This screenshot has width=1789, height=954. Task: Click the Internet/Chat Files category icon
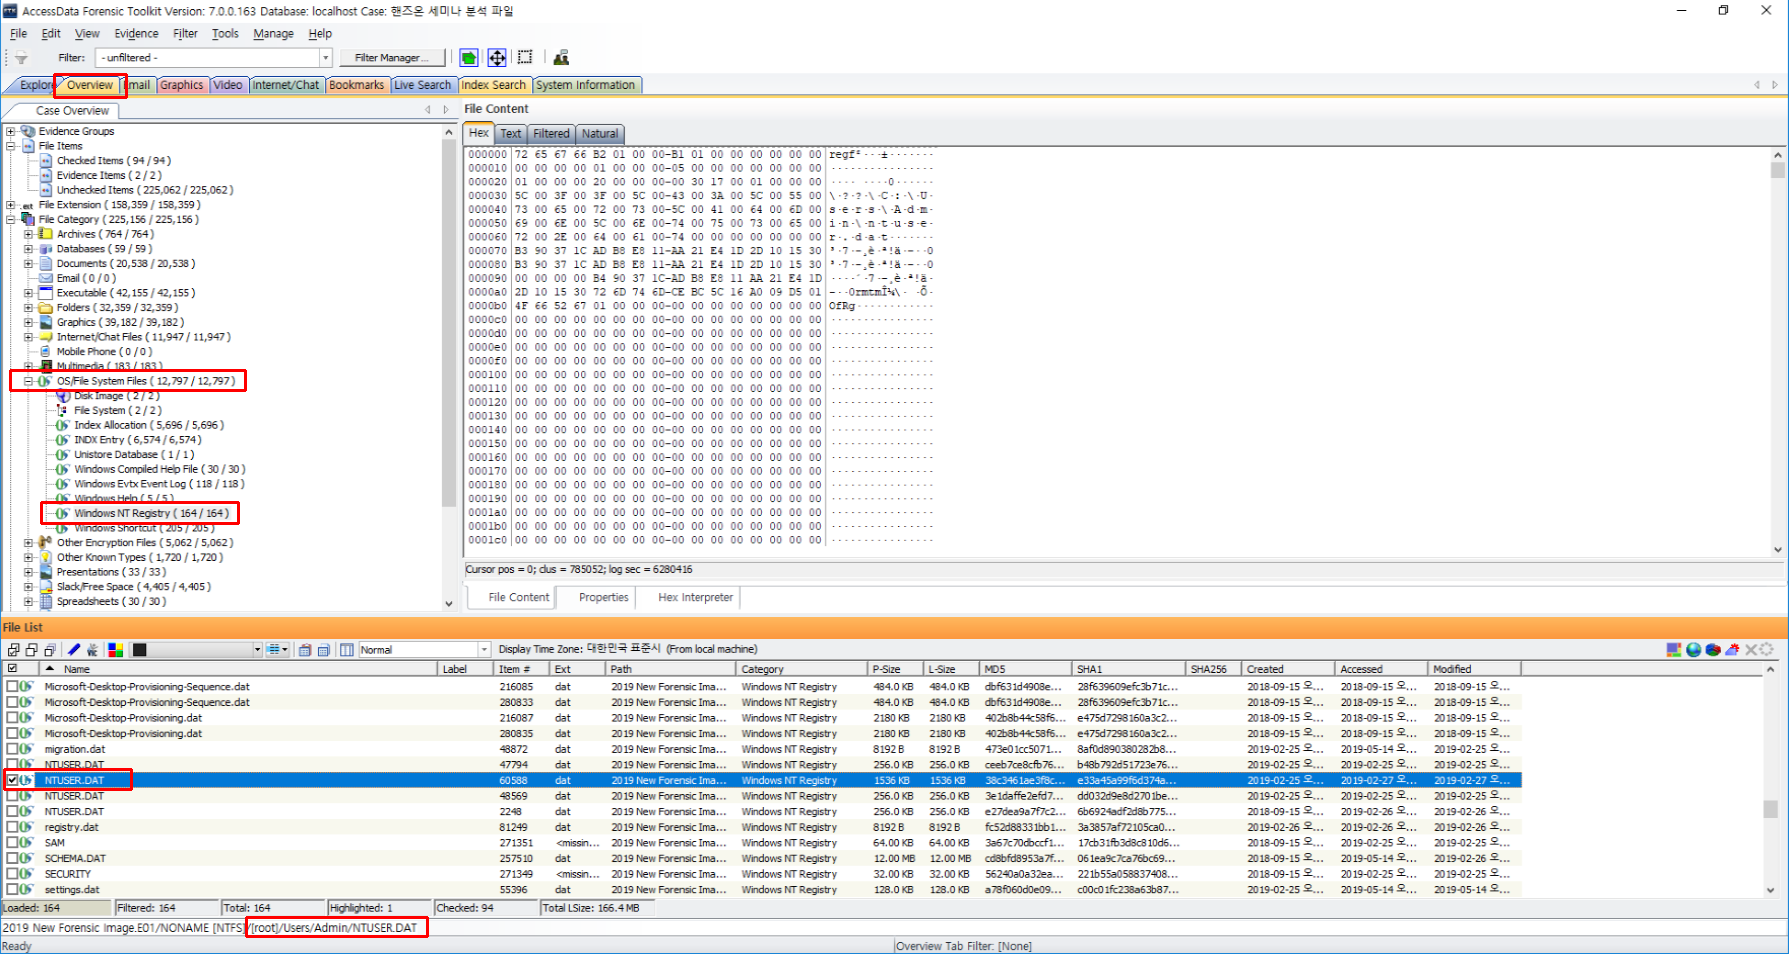(x=45, y=337)
